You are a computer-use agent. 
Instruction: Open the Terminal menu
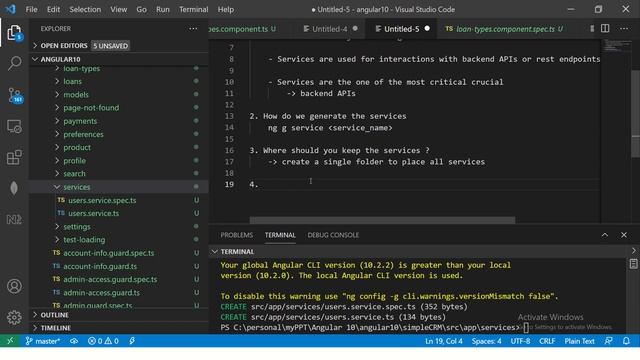pyautogui.click(x=193, y=9)
